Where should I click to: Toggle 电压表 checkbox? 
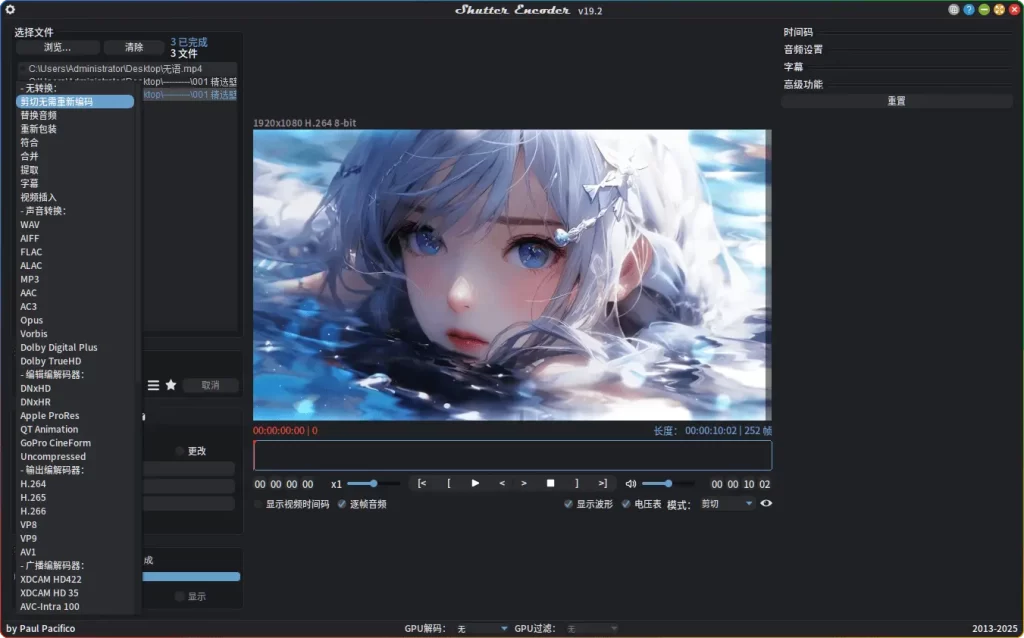coord(626,504)
